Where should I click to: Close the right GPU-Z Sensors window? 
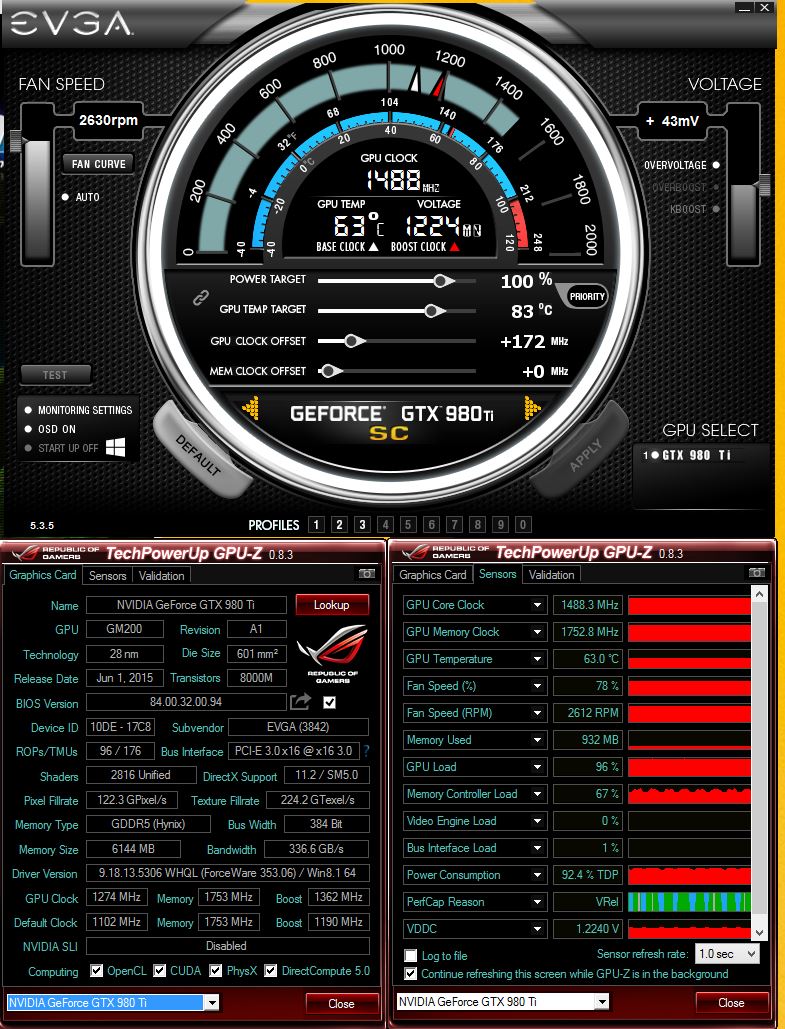731,1003
